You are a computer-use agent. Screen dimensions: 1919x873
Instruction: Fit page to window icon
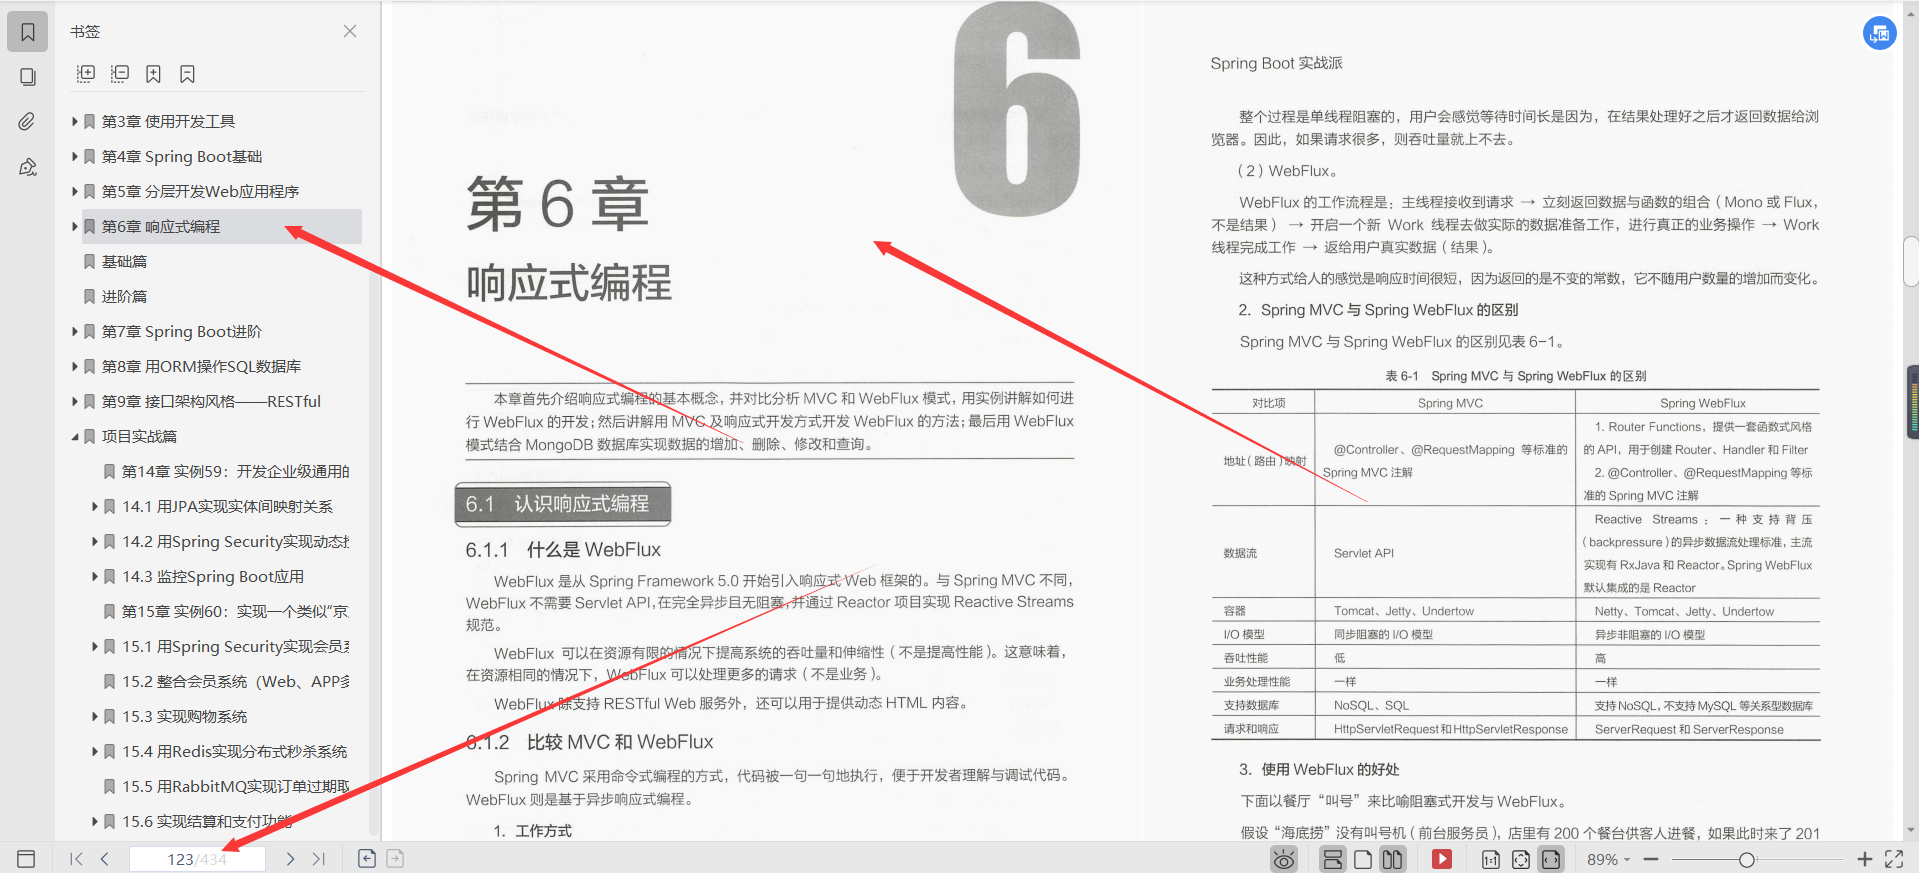pos(1520,860)
